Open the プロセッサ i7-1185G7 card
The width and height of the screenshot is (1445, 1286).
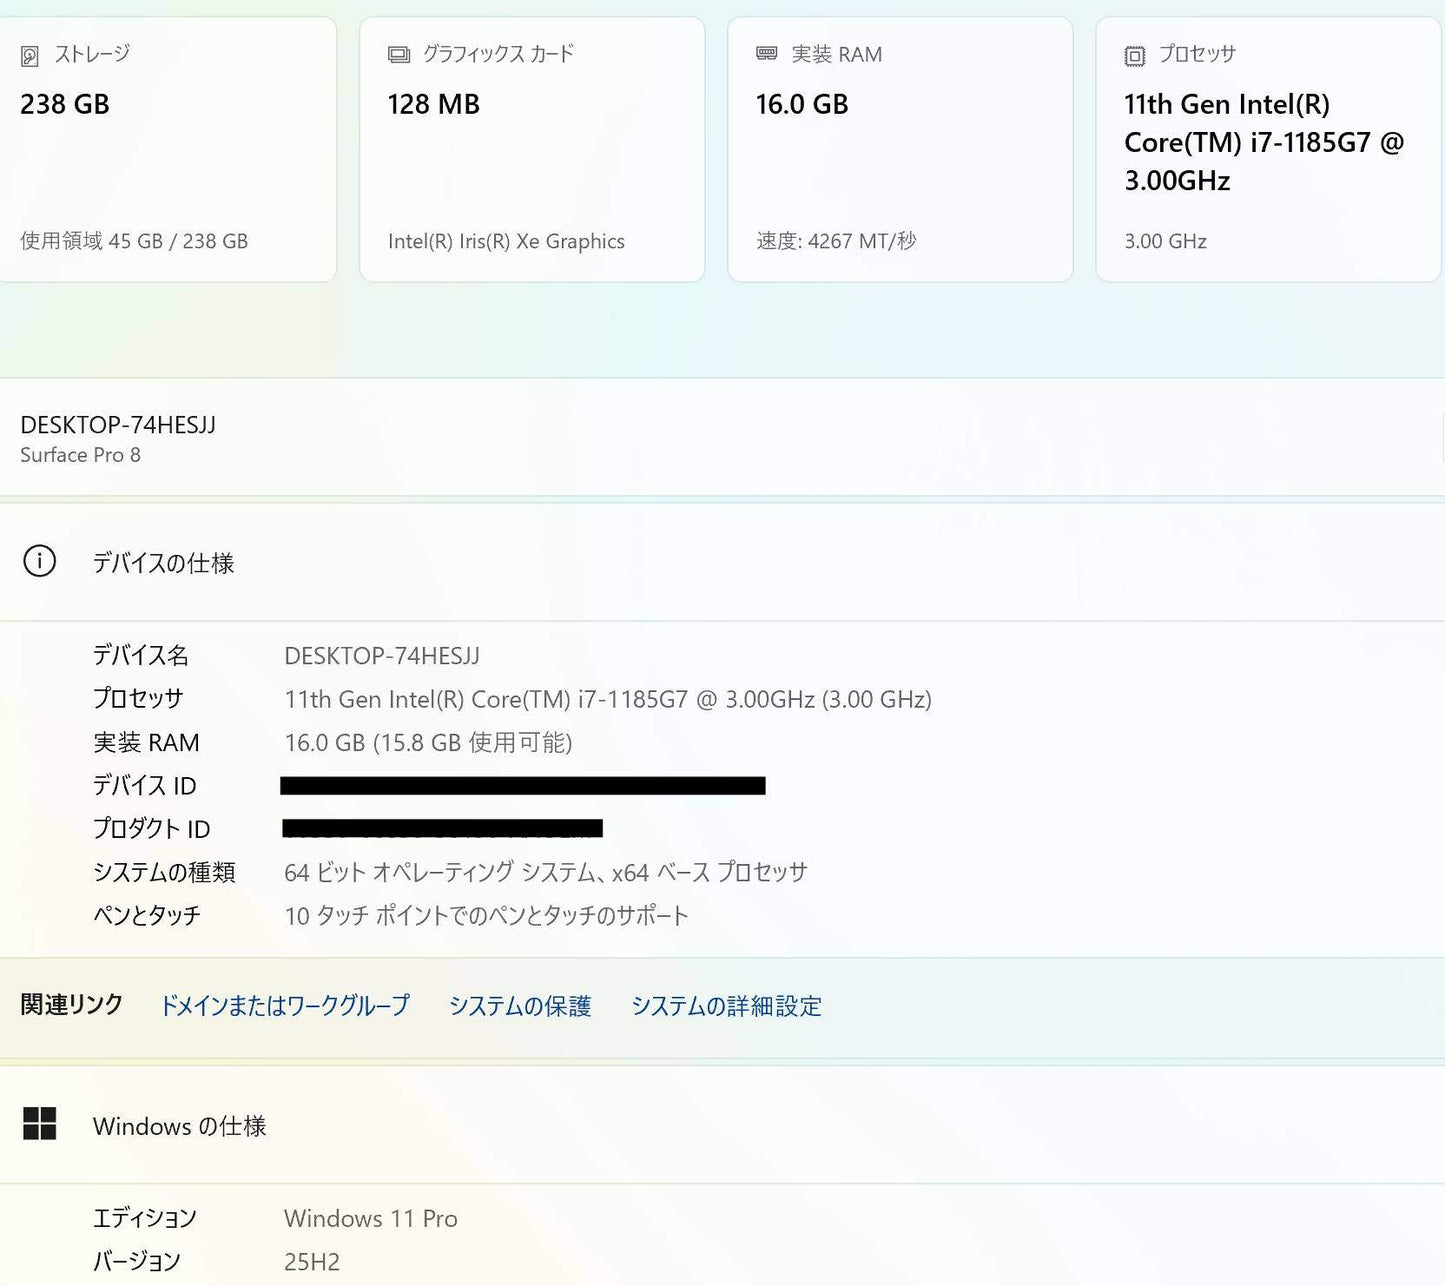1268,149
